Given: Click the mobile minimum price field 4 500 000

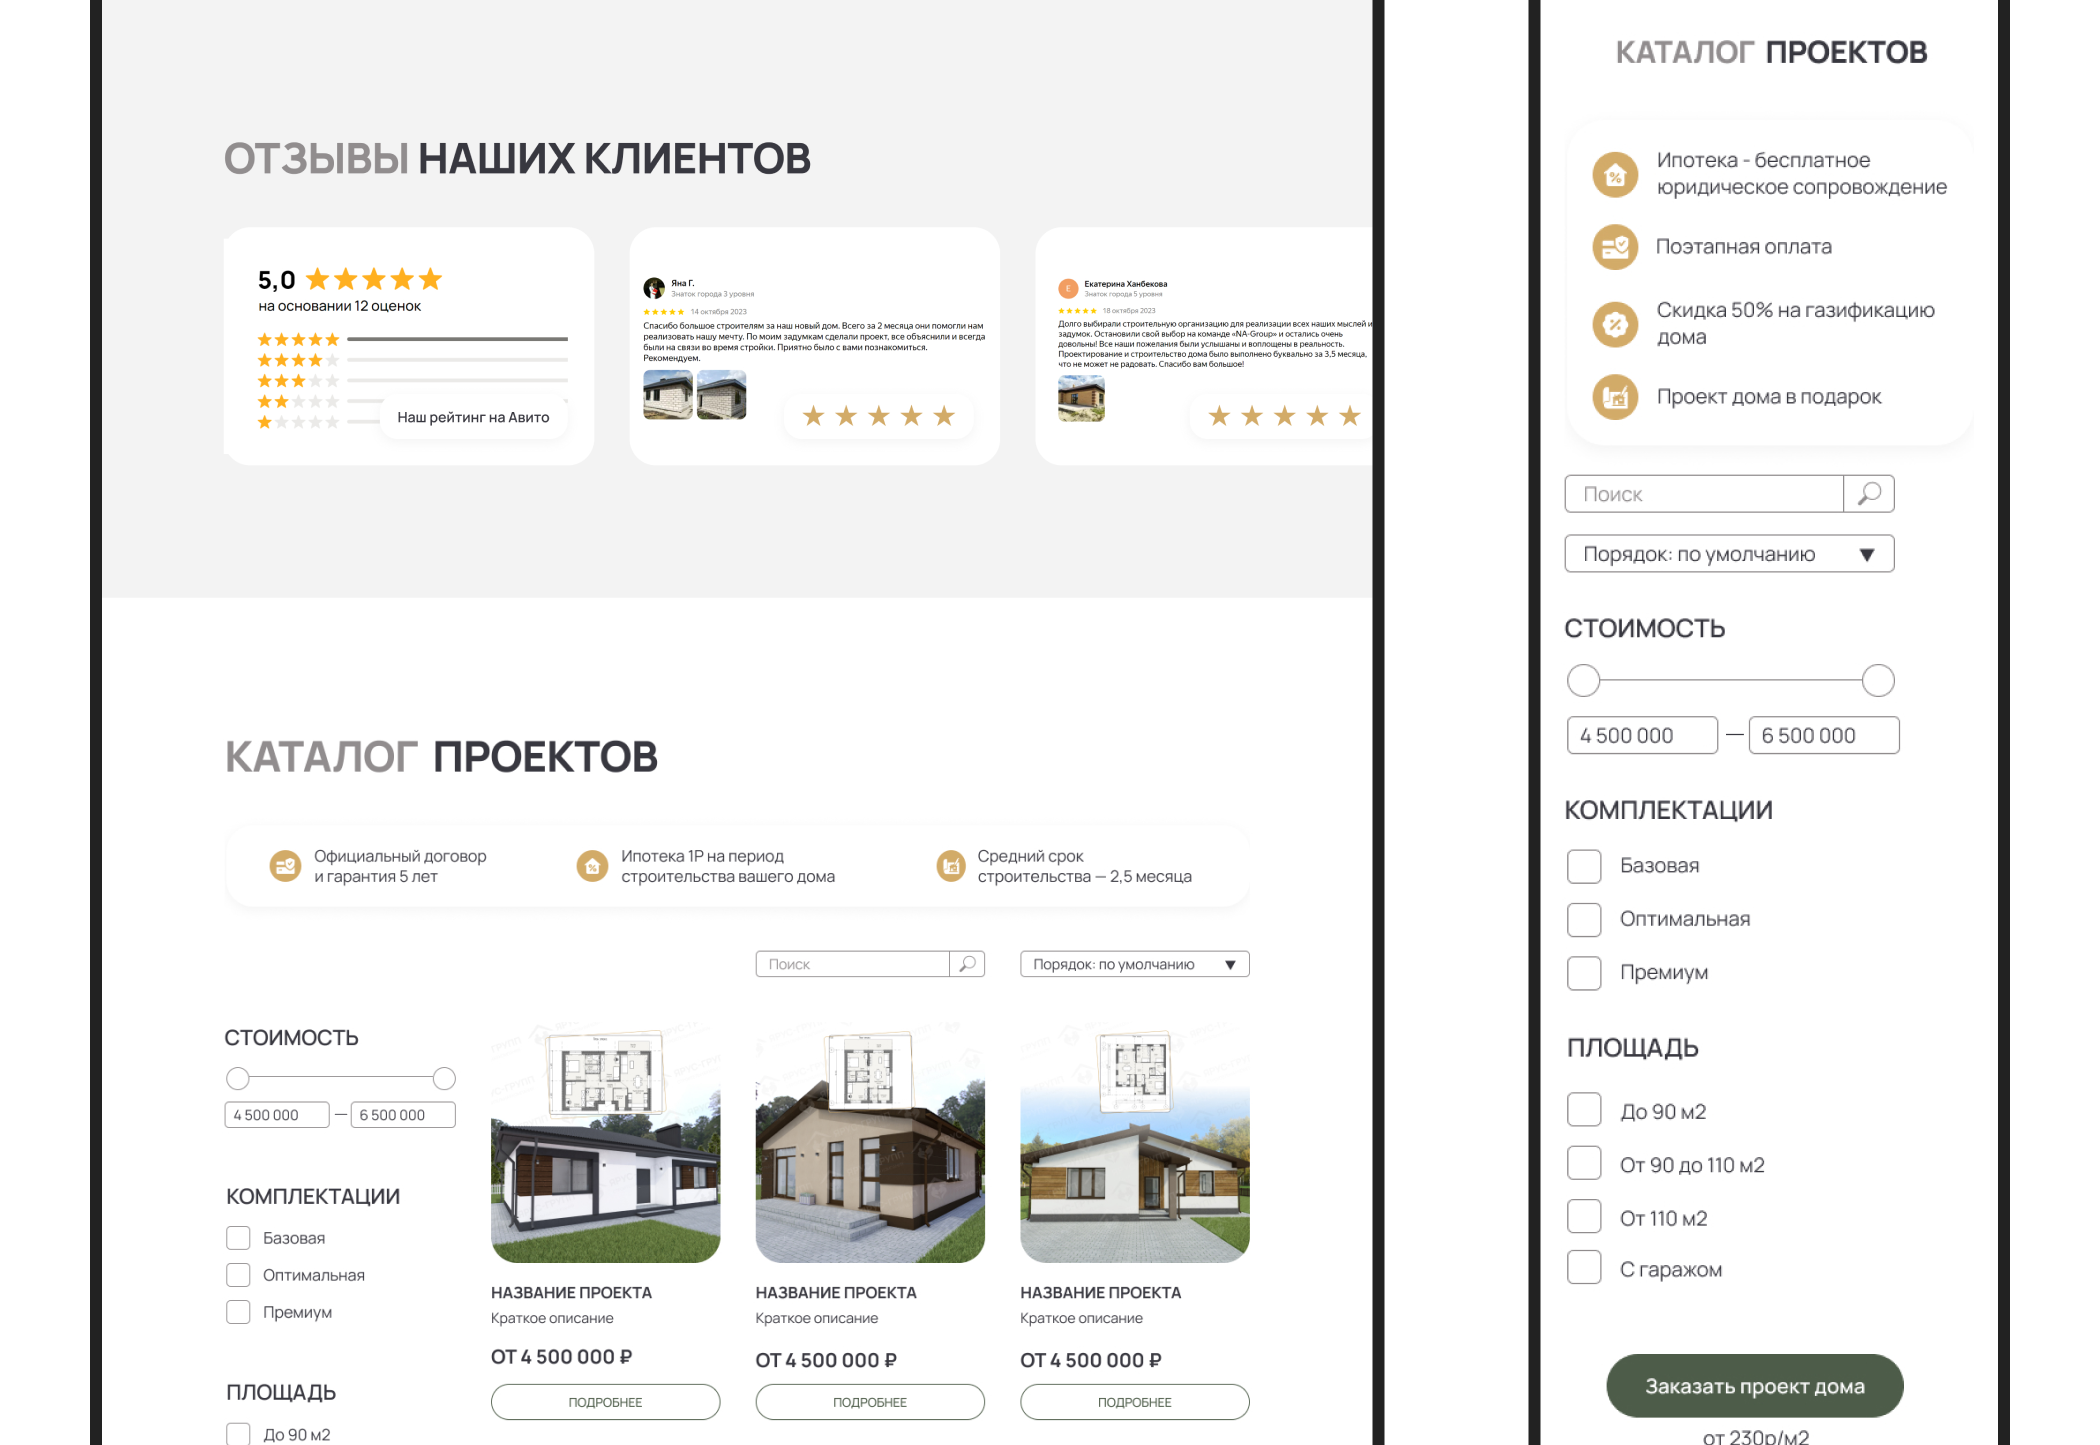Looking at the screenshot, I should pos(1641,736).
